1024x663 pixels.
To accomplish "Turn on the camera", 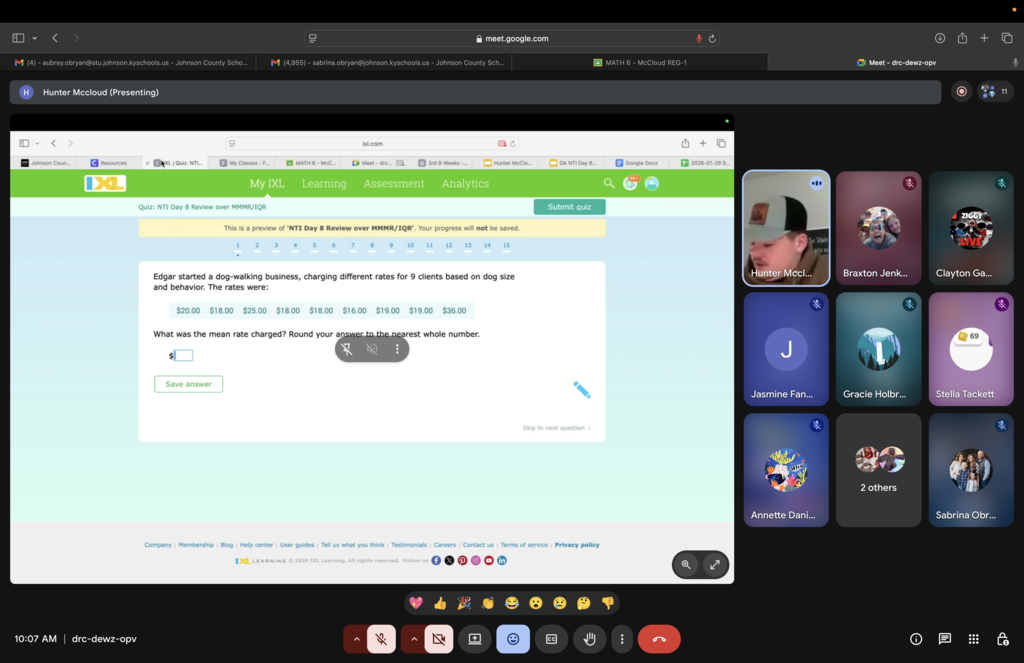I will click(439, 639).
